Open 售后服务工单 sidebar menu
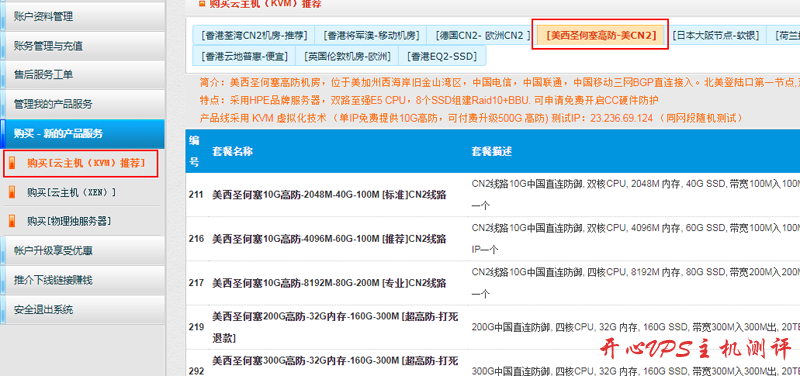The height and width of the screenshot is (376, 800). 83,75
